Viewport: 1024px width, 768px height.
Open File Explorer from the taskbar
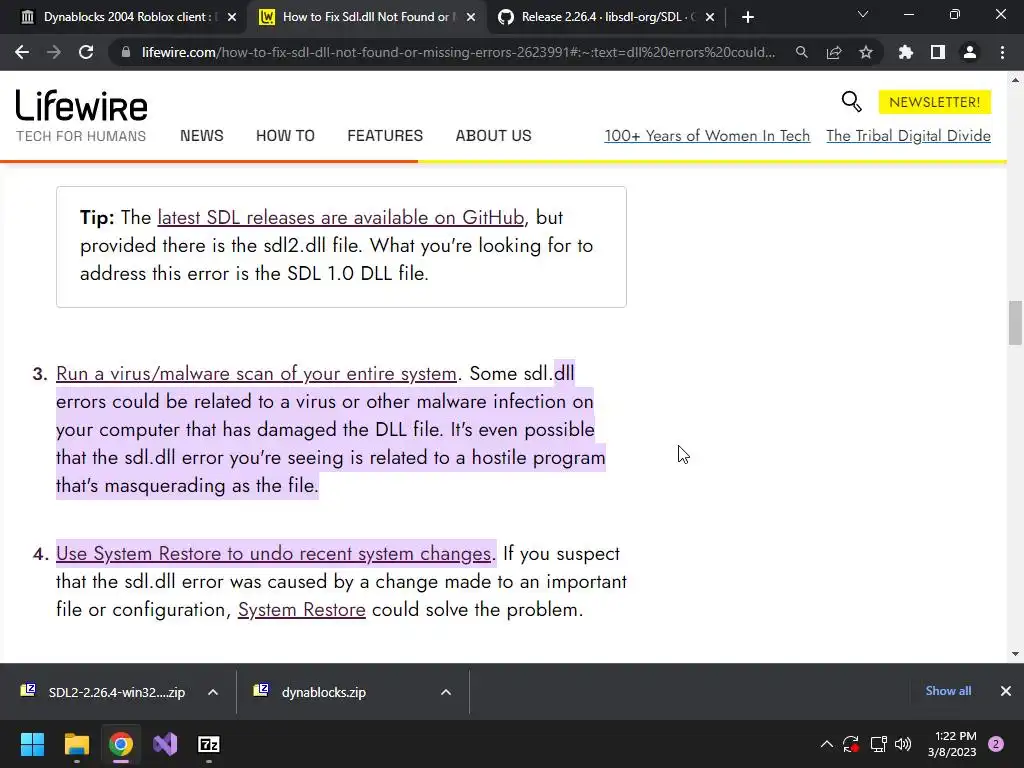click(76, 744)
